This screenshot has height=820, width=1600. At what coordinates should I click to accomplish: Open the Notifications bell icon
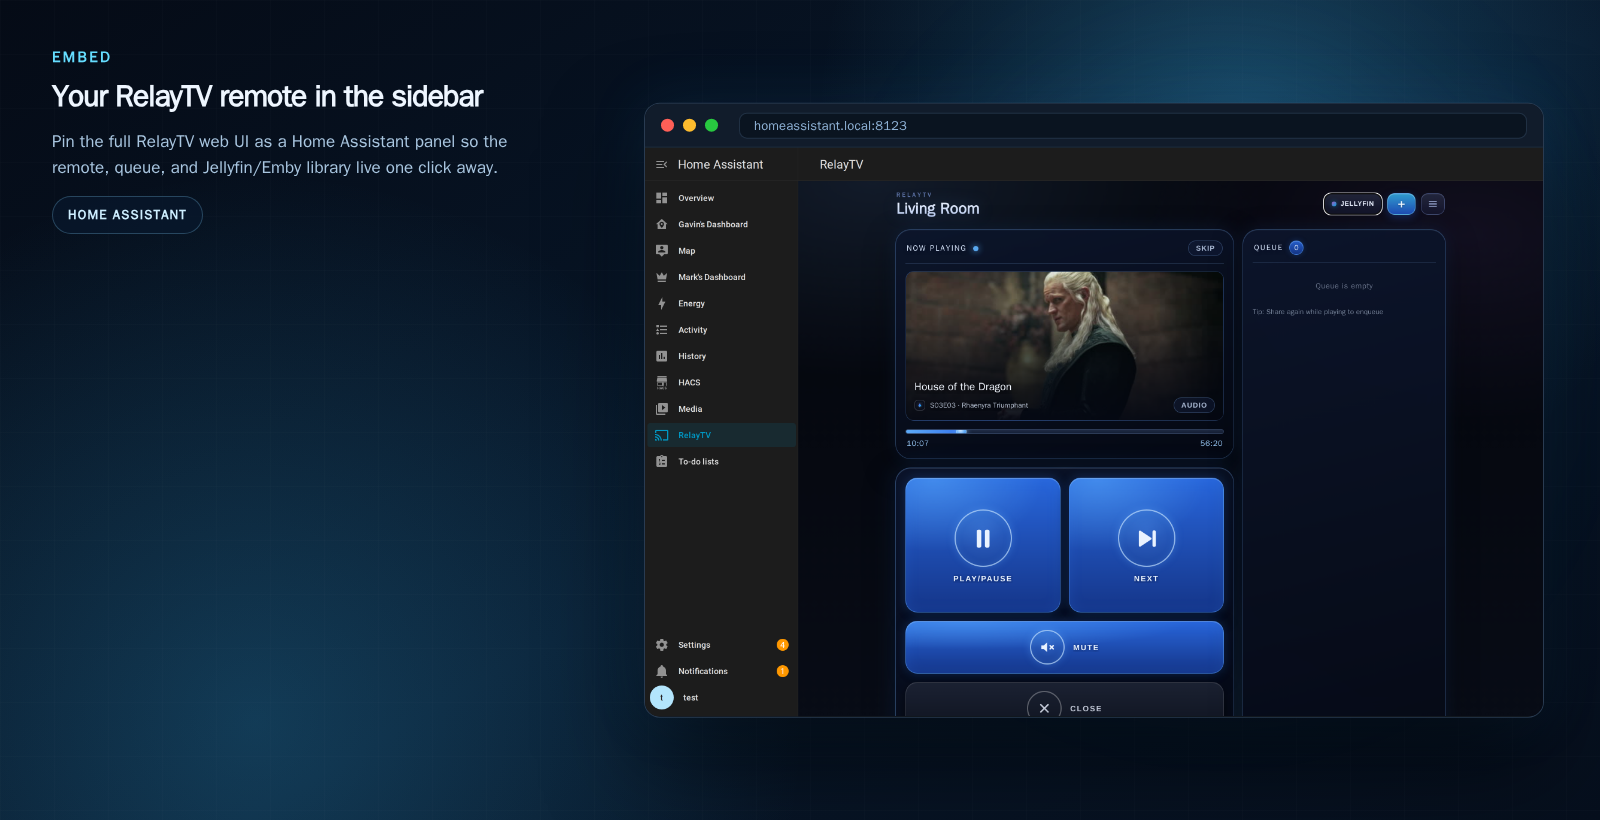661,671
